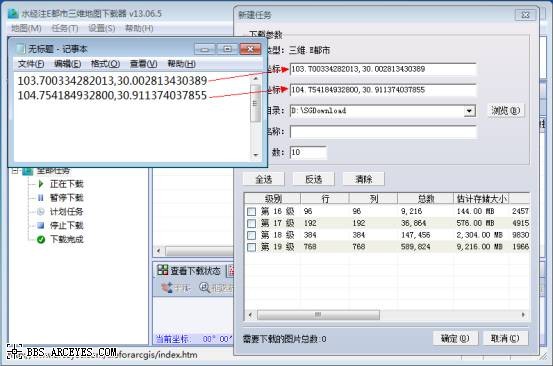Enable the 第 17 级 level checkbox
The height and width of the screenshot is (366, 553).
point(251,224)
